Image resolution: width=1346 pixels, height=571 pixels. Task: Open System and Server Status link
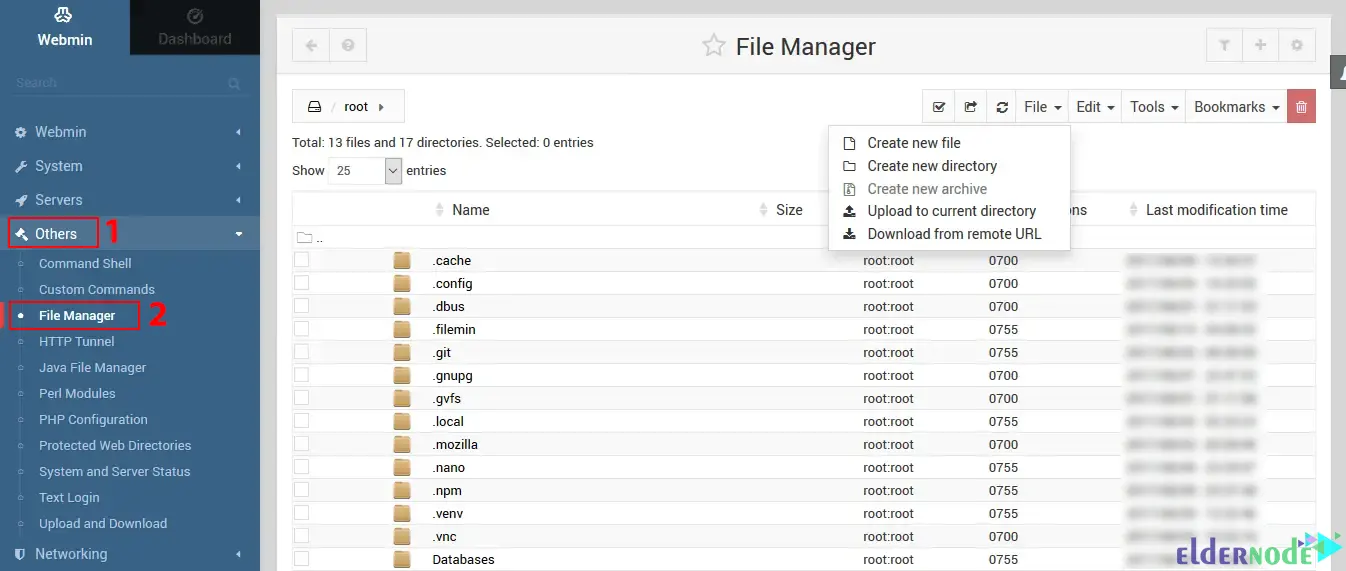coord(114,472)
